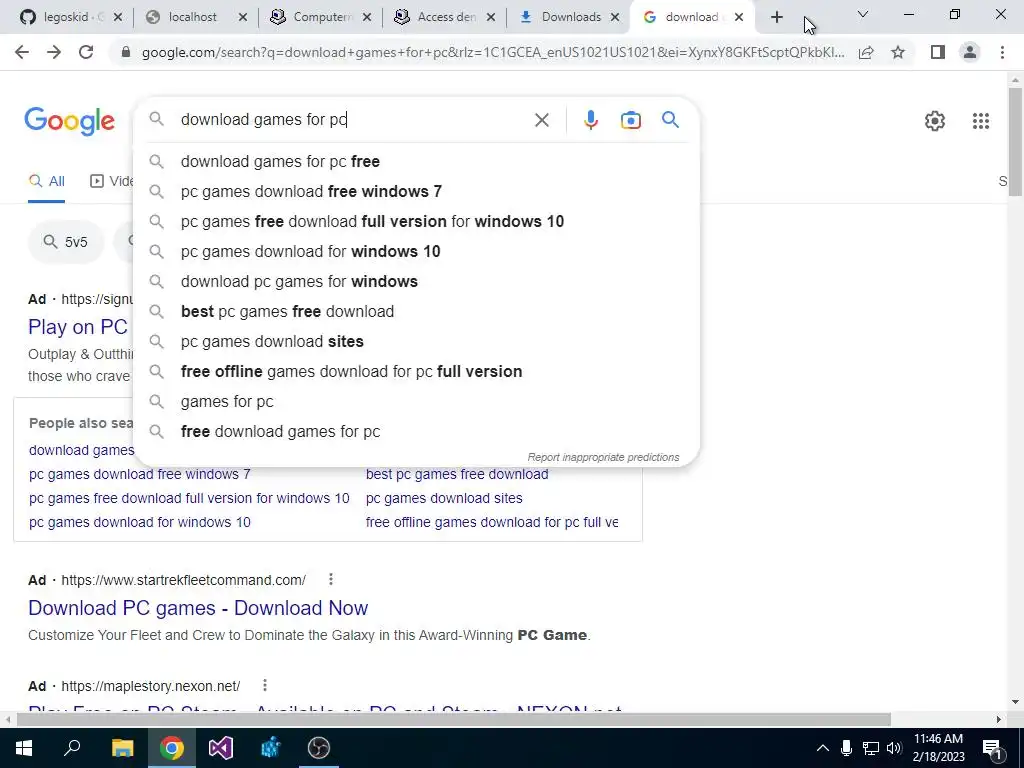Open Windows Start menu

click(x=24, y=748)
